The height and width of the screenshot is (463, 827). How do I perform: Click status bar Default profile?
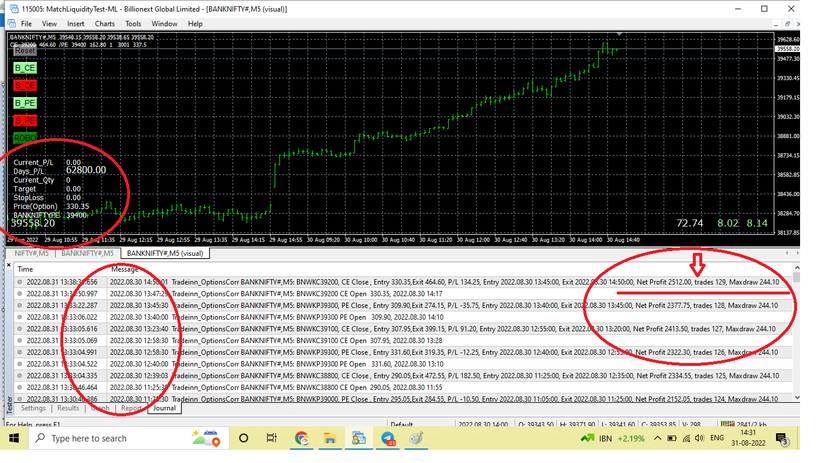(x=402, y=425)
